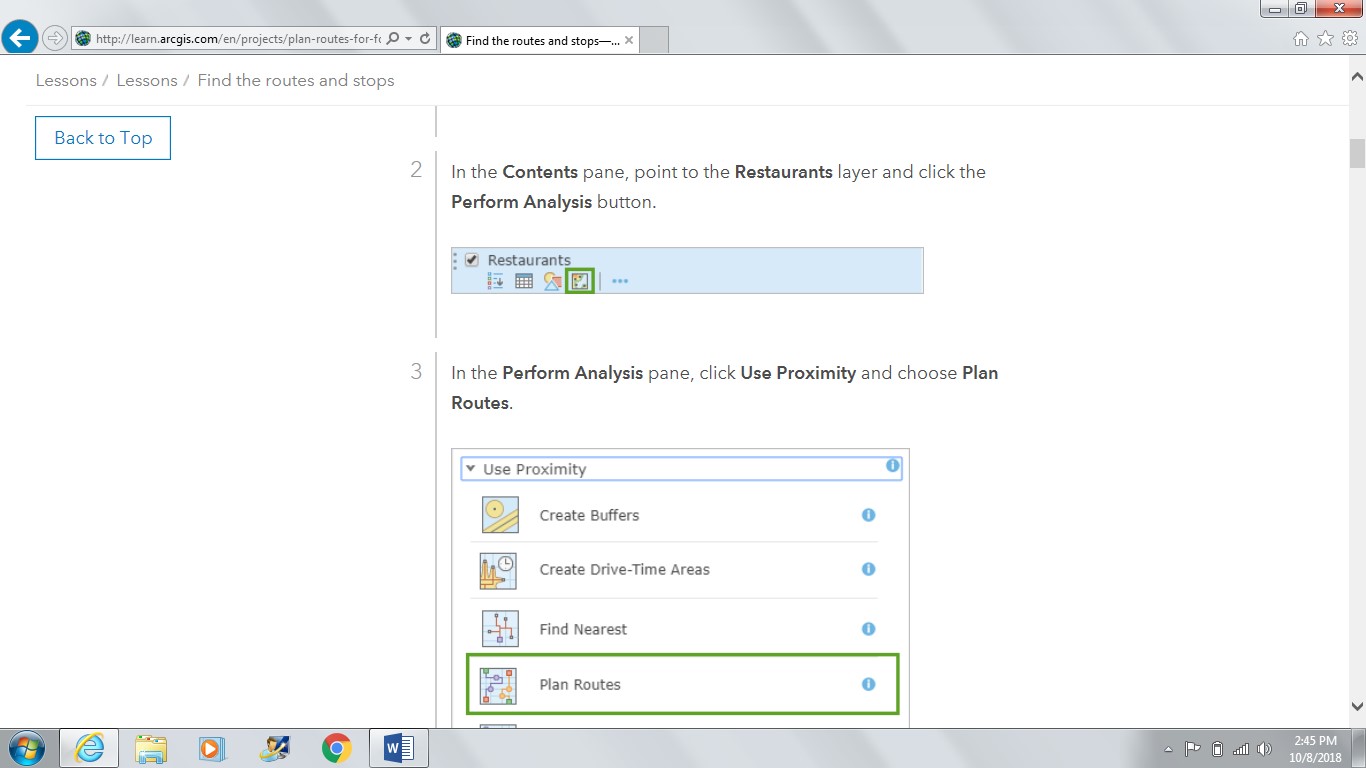The width and height of the screenshot is (1366, 768).
Task: Click the network signal tray icon
Action: coord(1241,749)
